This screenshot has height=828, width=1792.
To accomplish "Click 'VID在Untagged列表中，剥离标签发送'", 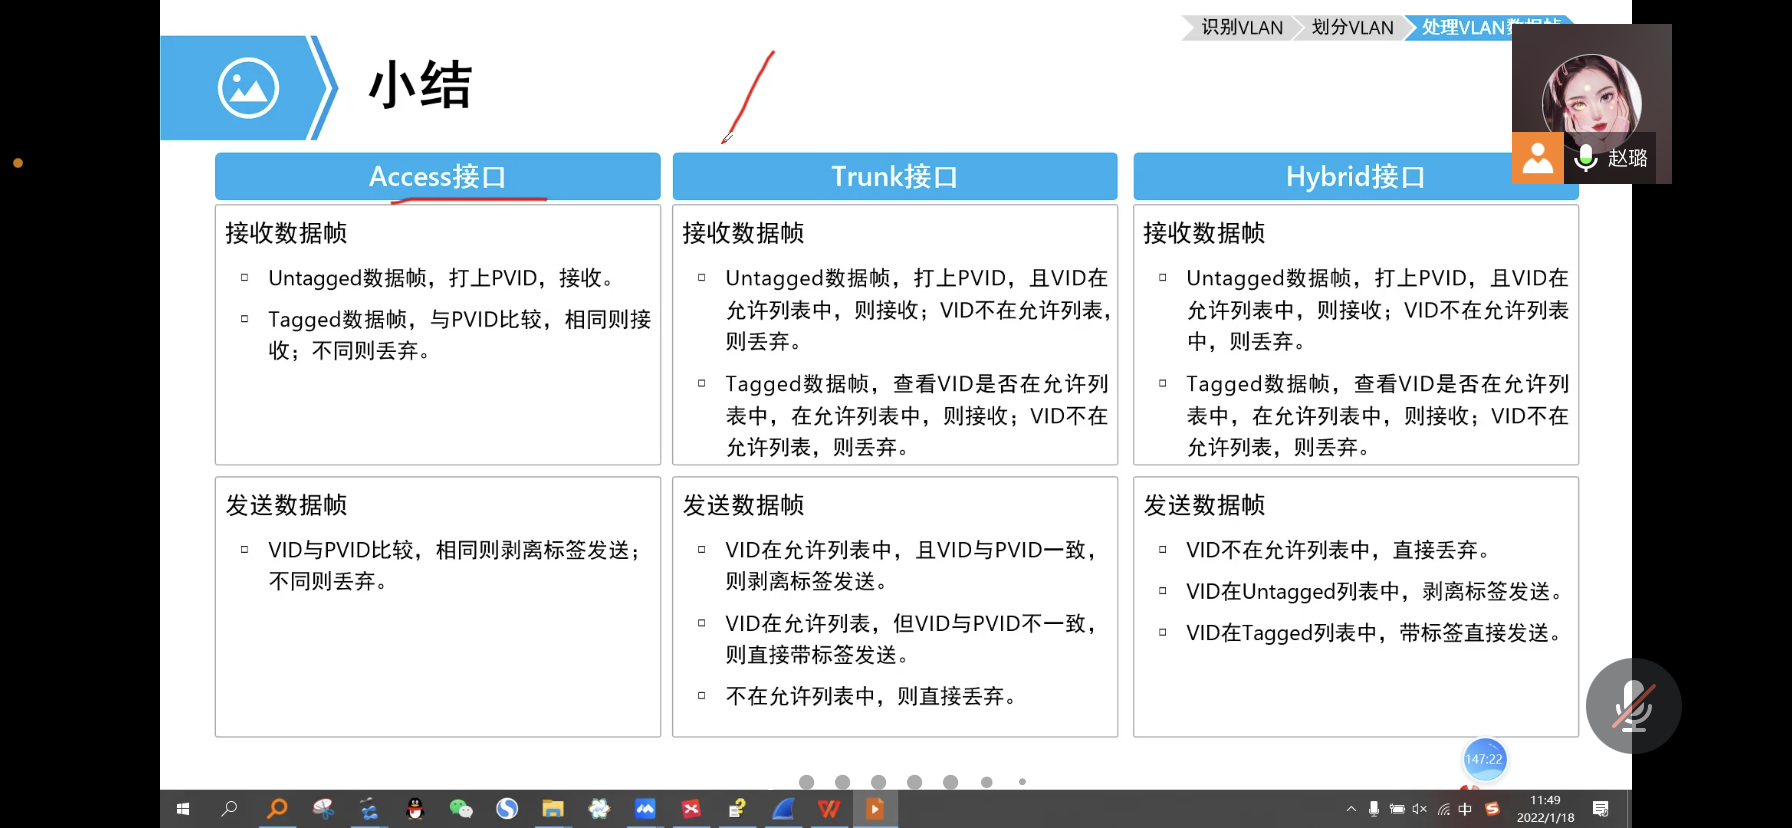I will [x=1375, y=592].
